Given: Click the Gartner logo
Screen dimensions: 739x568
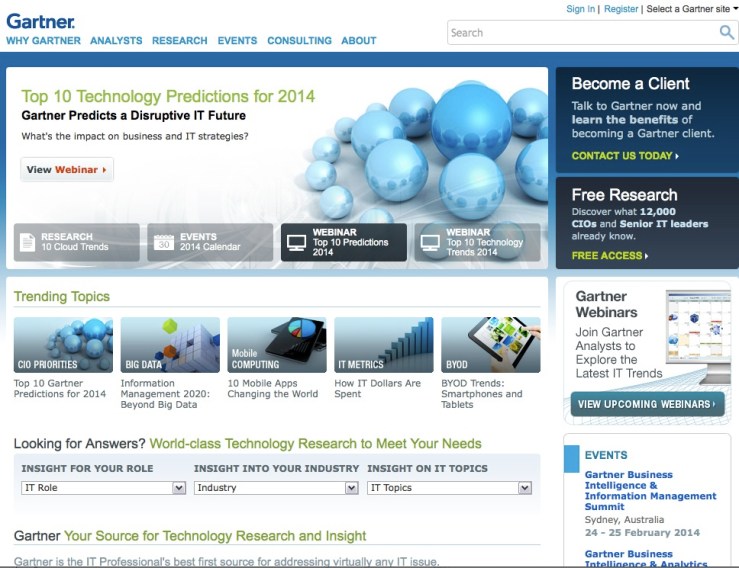Looking at the screenshot, I should (41, 20).
